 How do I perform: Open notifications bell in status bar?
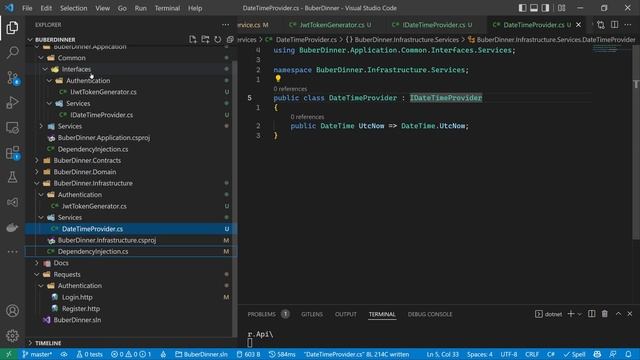point(628,354)
